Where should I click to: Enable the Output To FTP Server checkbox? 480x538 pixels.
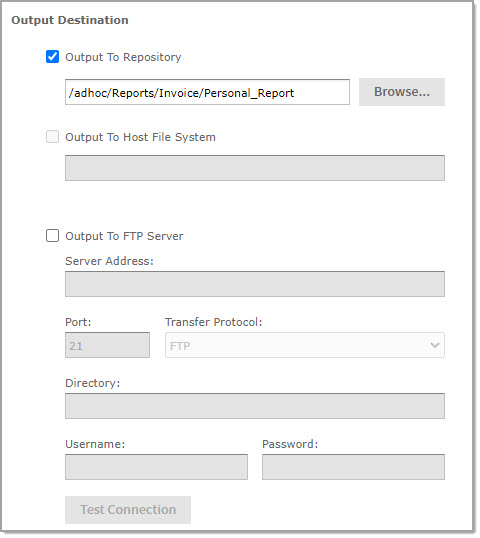point(52,236)
